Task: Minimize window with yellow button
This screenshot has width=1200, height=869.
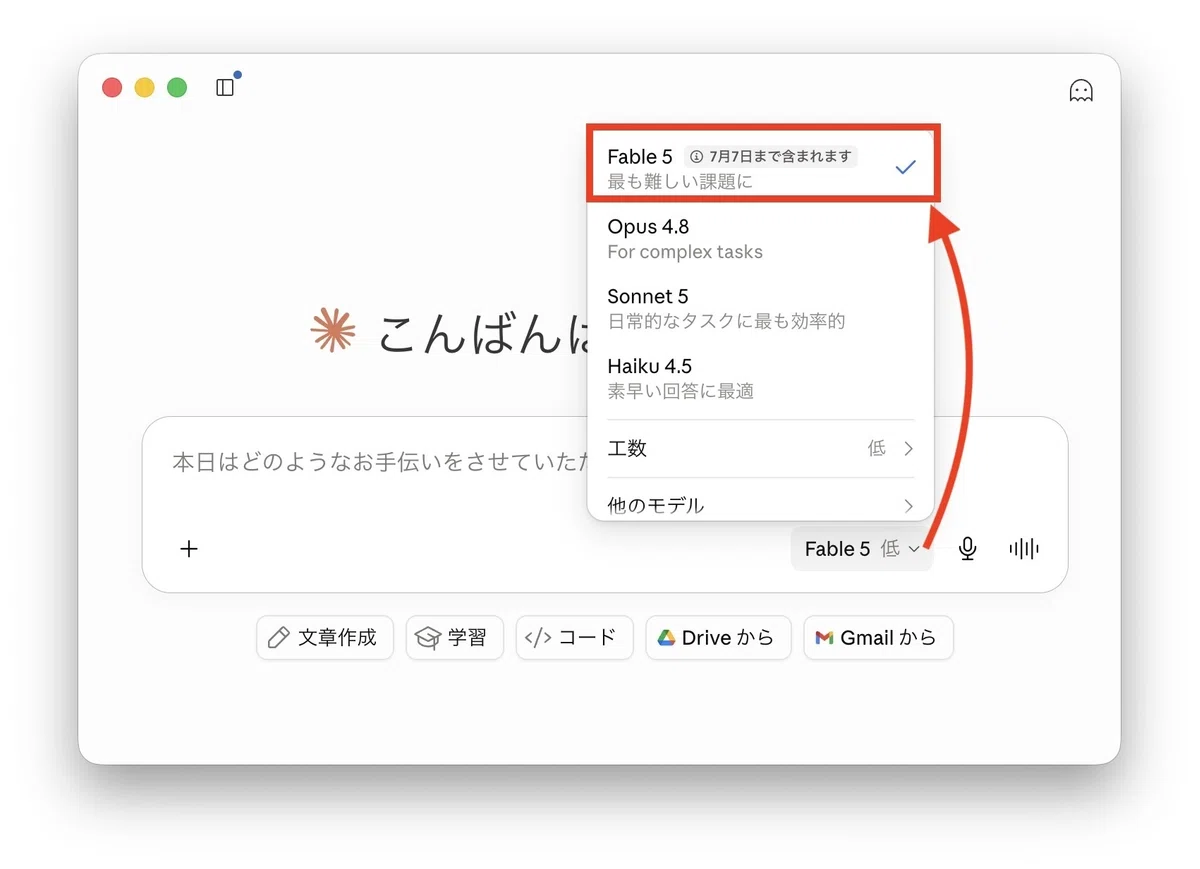Action: point(145,88)
